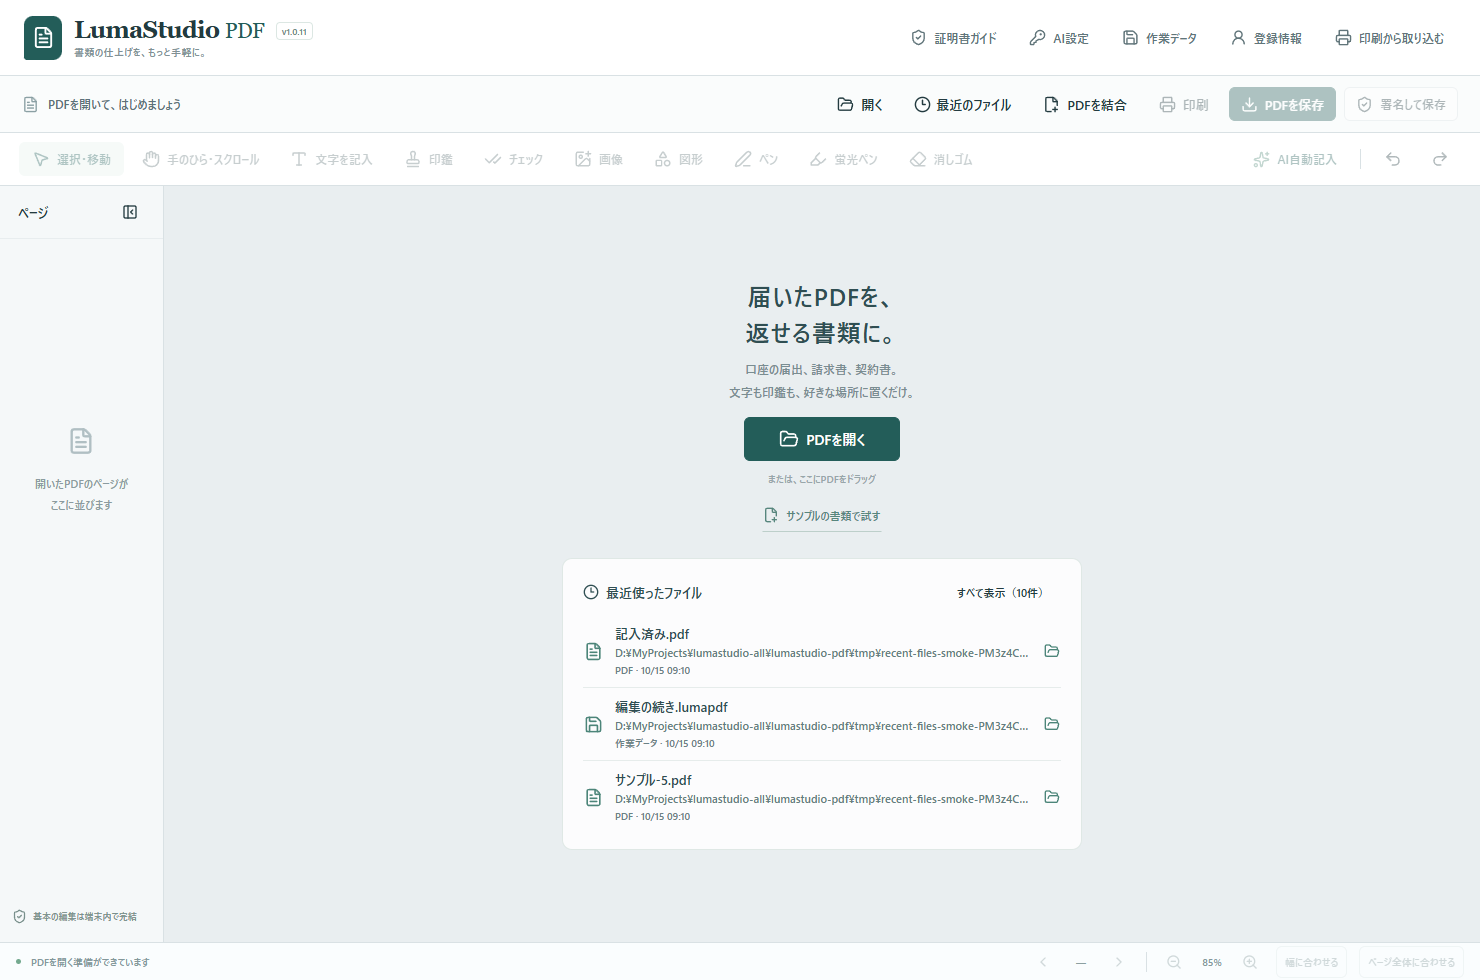
Task: Pick the 印鑑 stamp tool
Action: (x=429, y=159)
